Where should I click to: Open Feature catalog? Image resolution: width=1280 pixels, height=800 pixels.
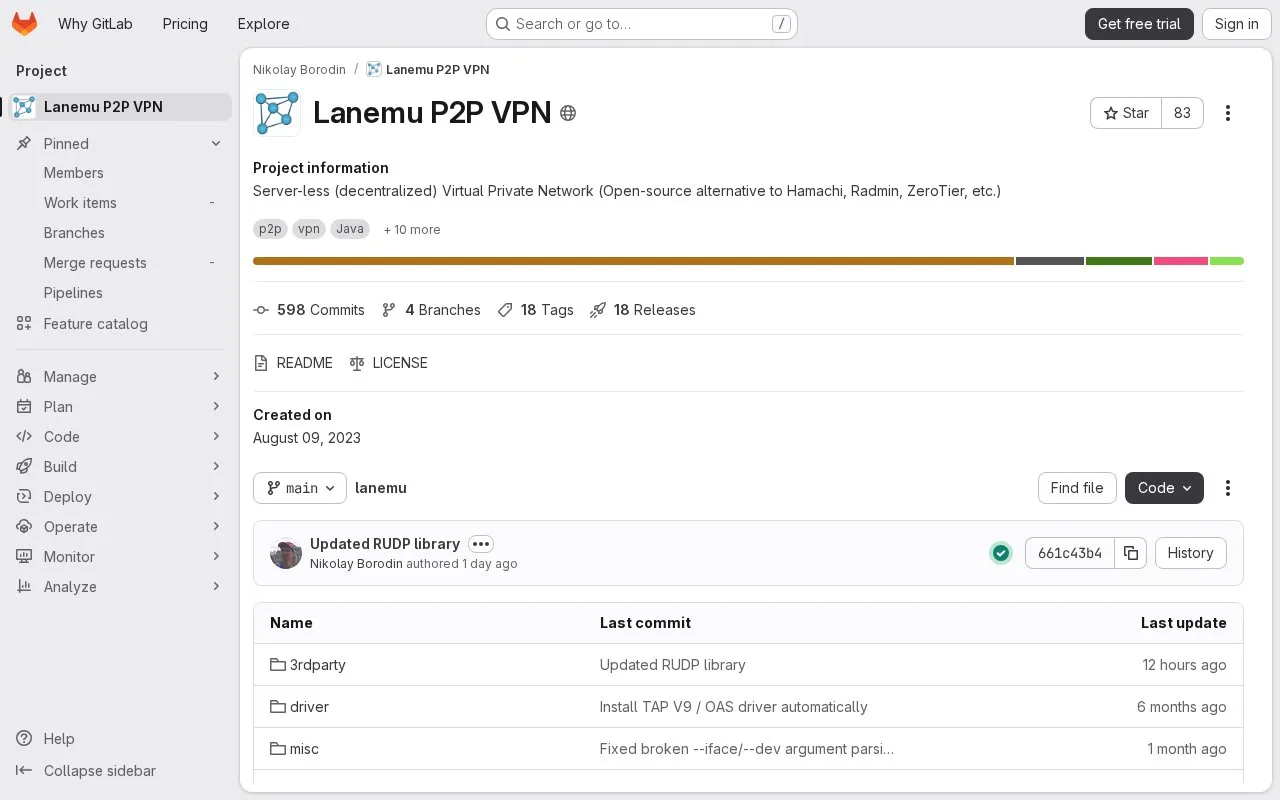click(120, 324)
